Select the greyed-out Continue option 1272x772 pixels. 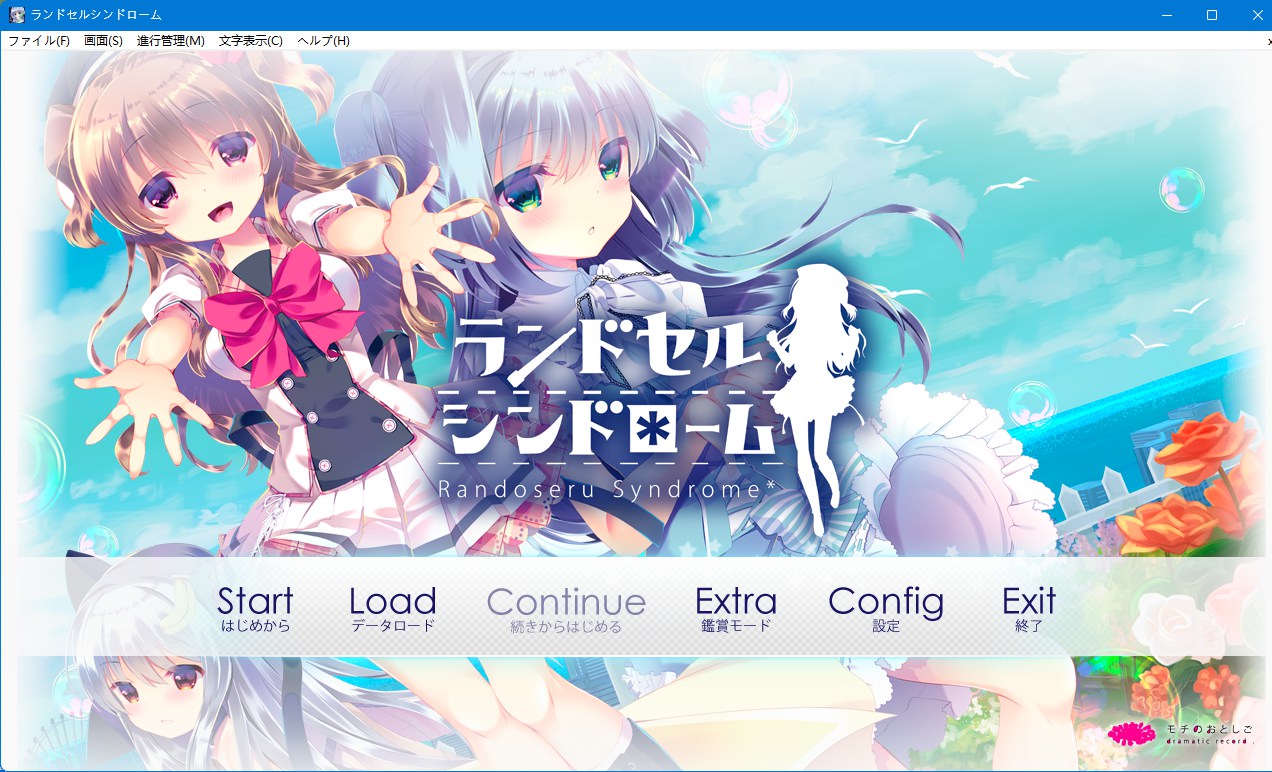click(566, 608)
